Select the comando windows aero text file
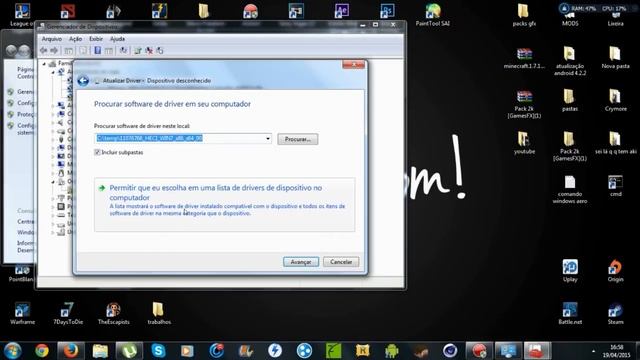The image size is (640, 360). tap(570, 189)
